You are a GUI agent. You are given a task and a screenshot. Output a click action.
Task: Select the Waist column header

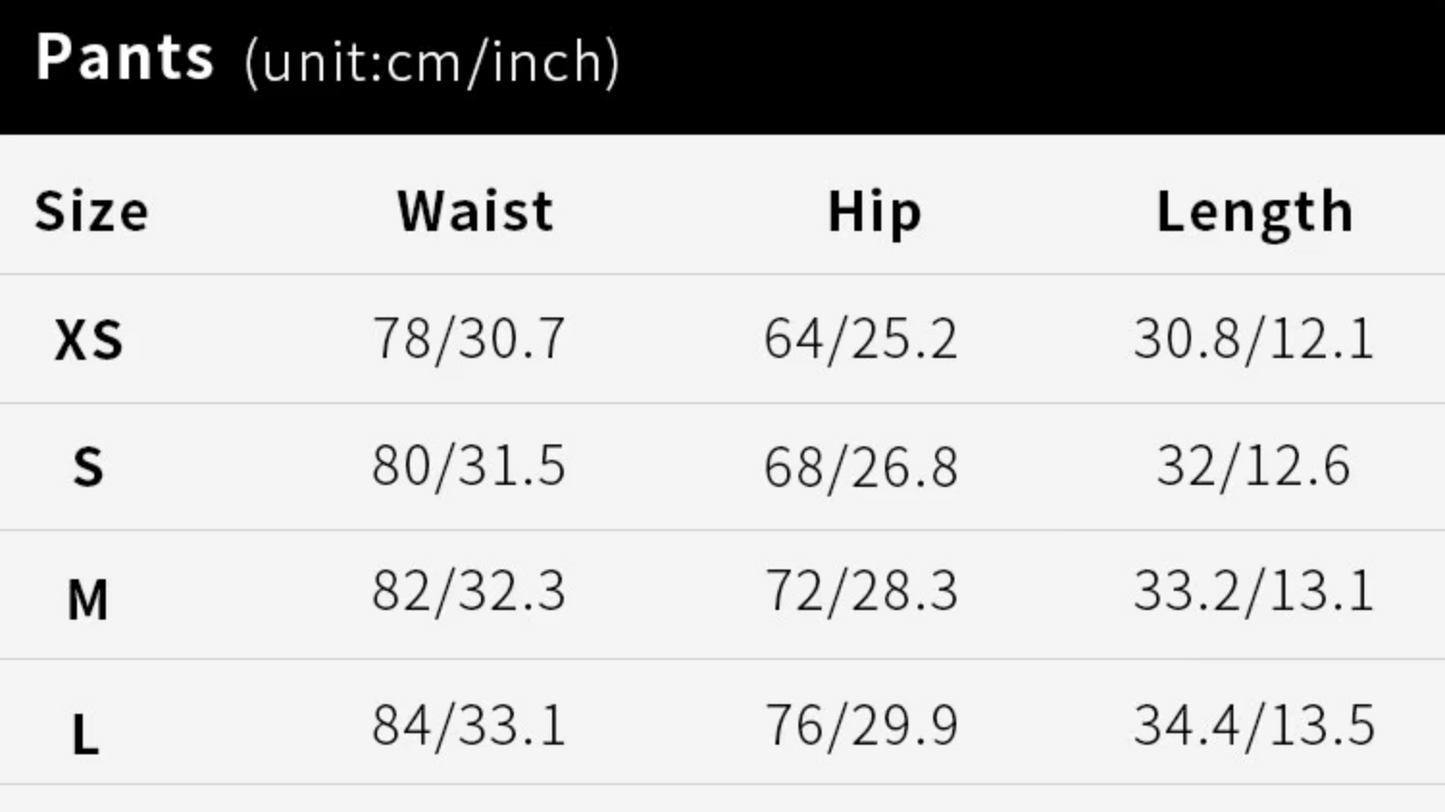coord(475,212)
